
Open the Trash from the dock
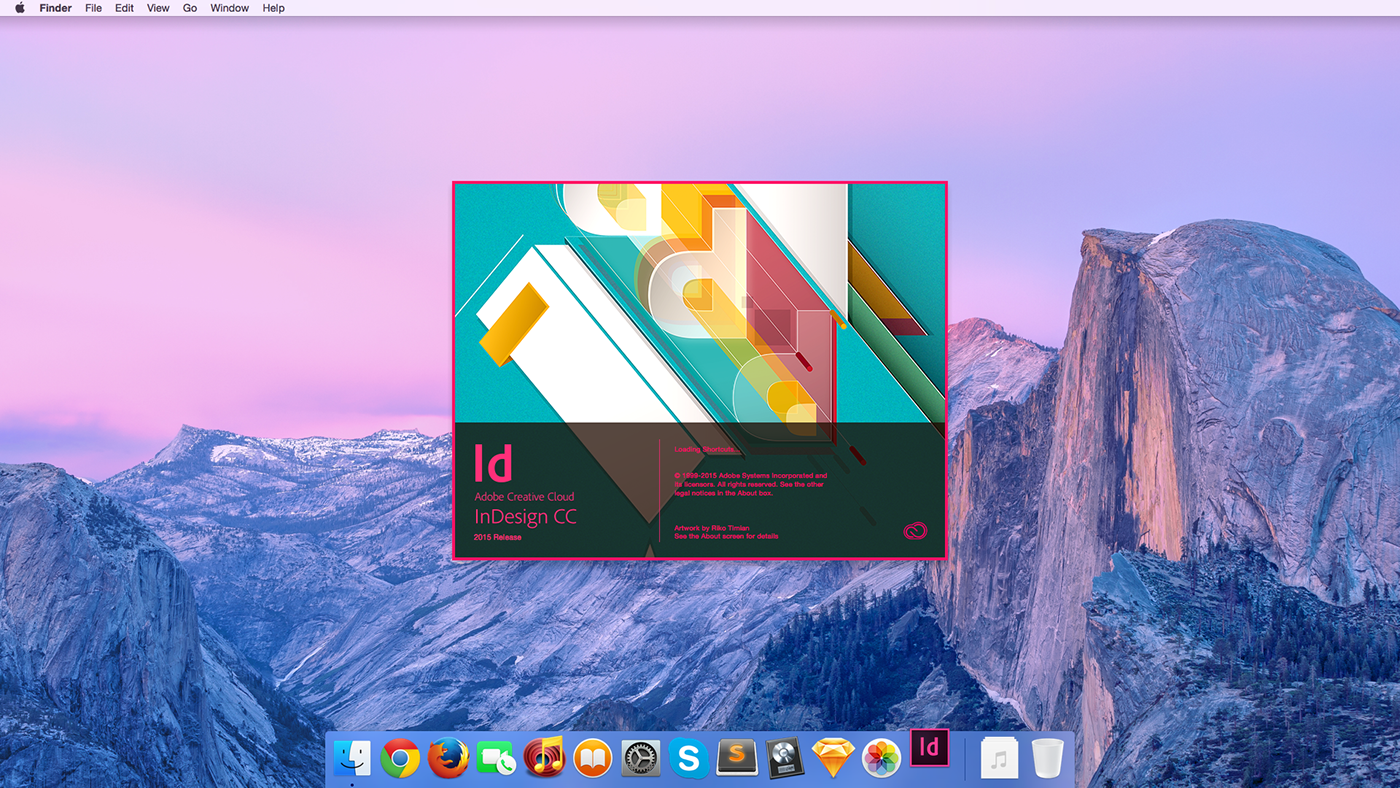coord(1047,759)
